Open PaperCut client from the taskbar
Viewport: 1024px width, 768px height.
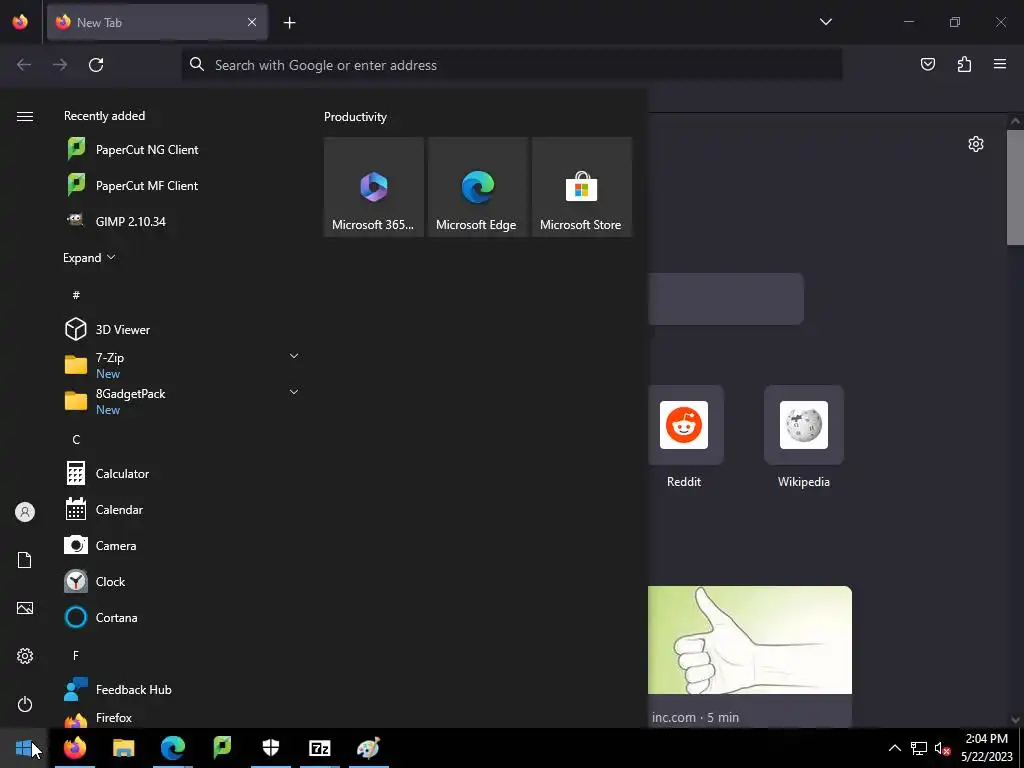(x=222, y=748)
